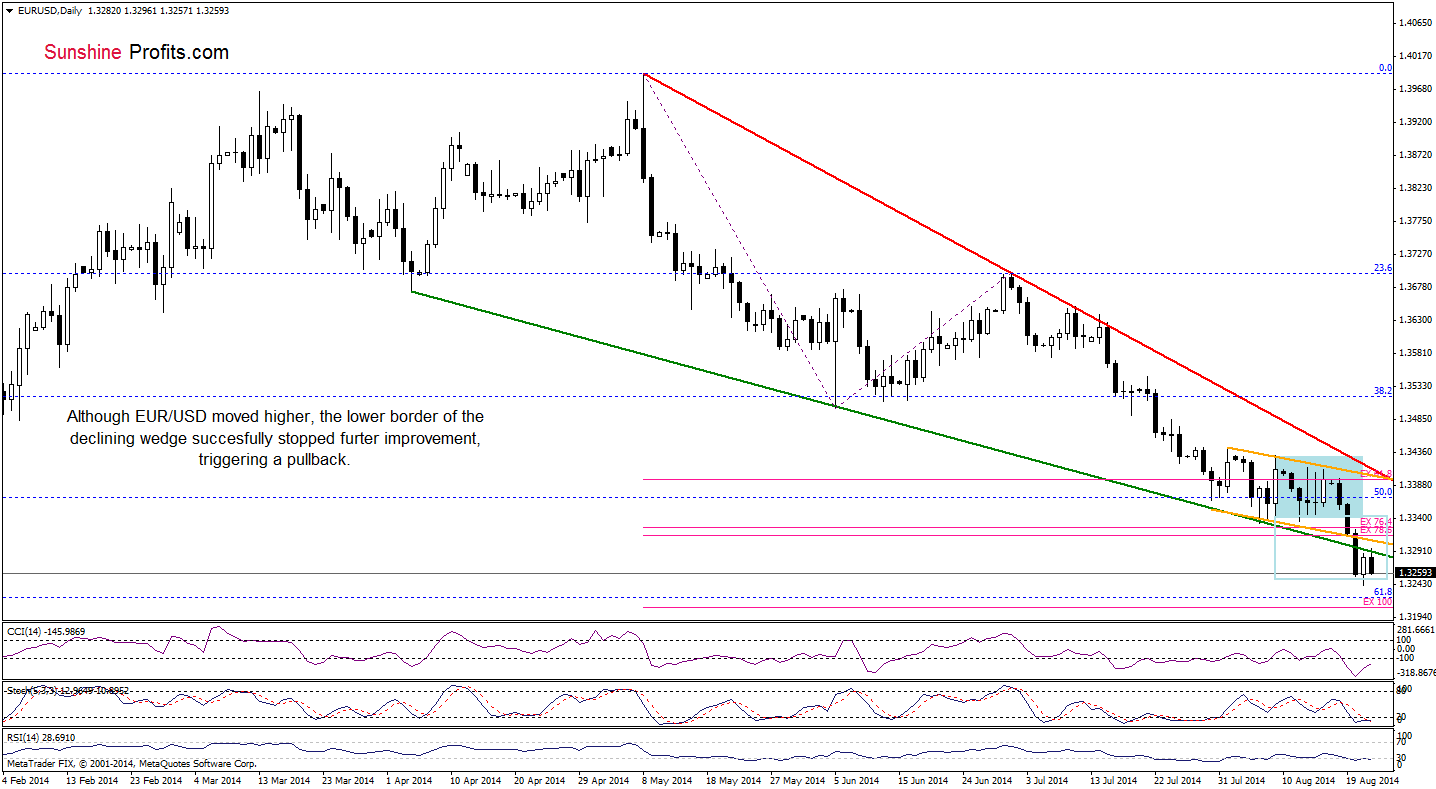Click the 27 May 2014 date label

tap(797, 779)
